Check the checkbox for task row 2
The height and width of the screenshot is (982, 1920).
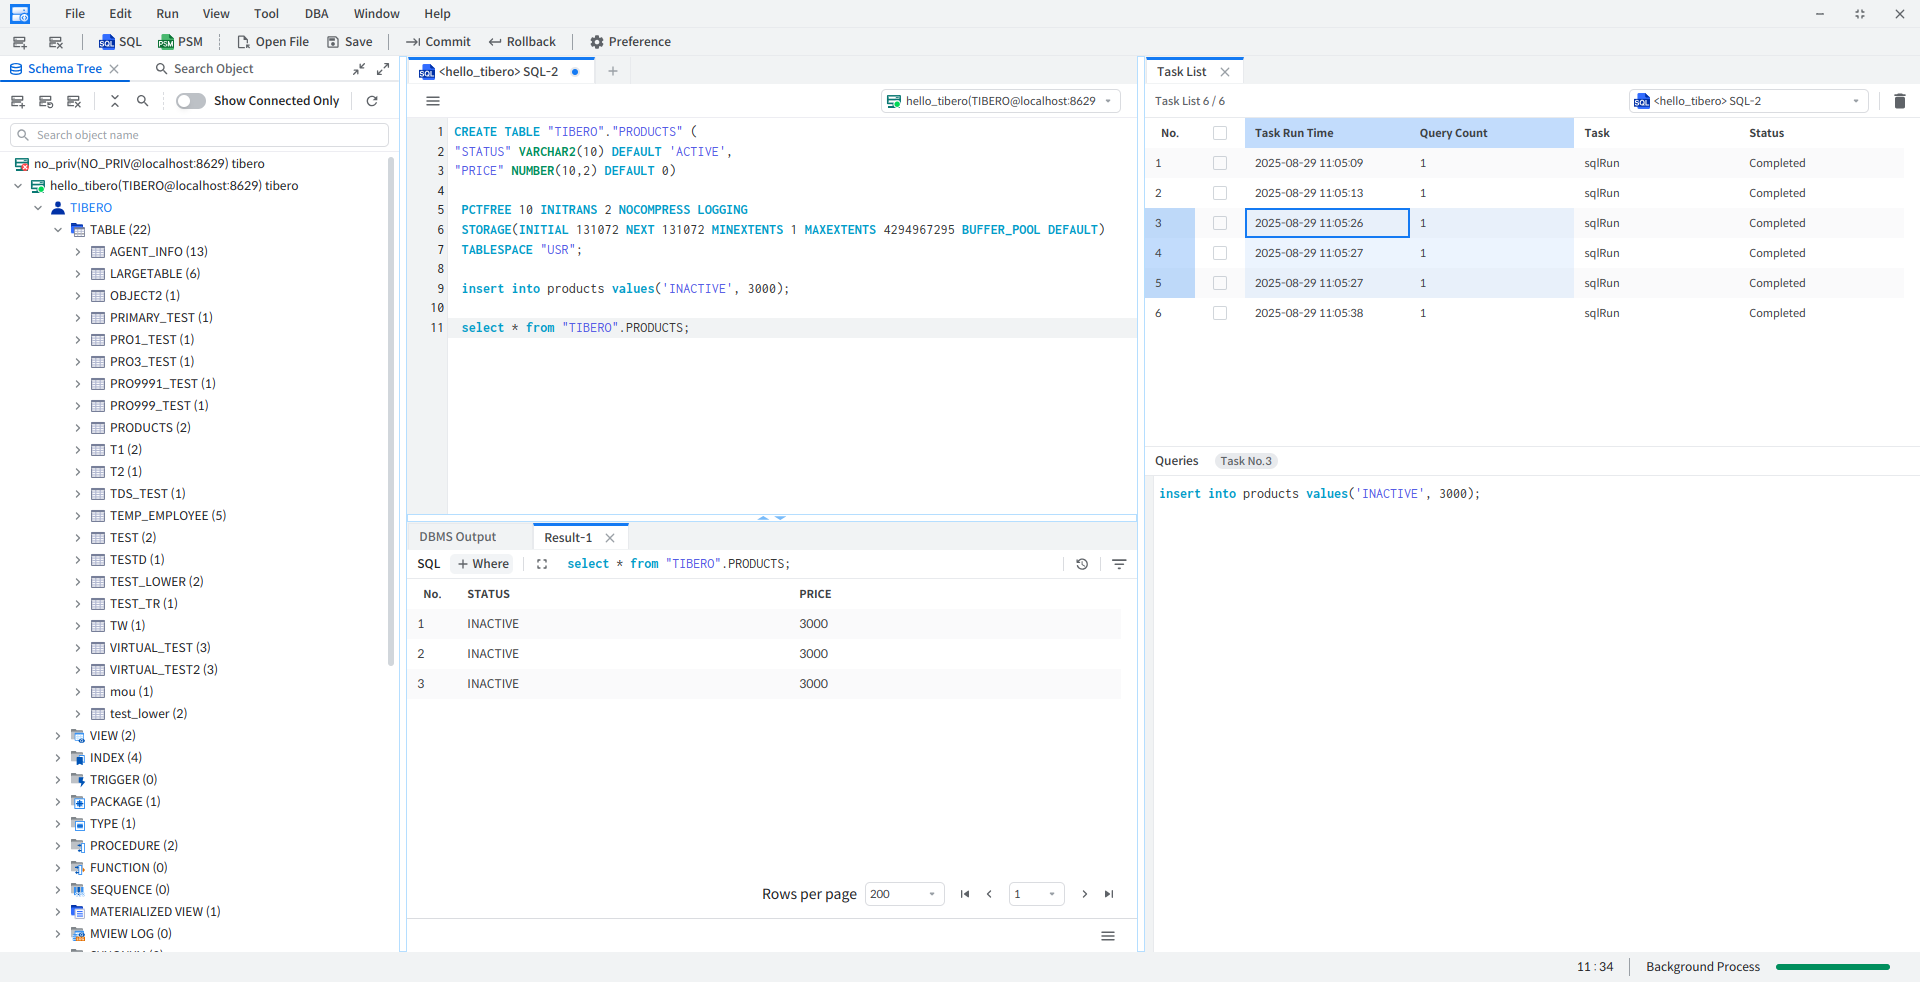(x=1219, y=193)
